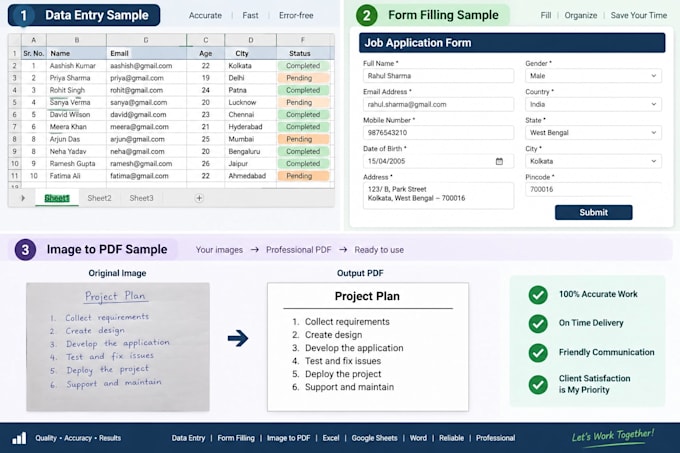Select the cell priya@gmail.com
This screenshot has height=453, width=680.
click(x=147, y=78)
